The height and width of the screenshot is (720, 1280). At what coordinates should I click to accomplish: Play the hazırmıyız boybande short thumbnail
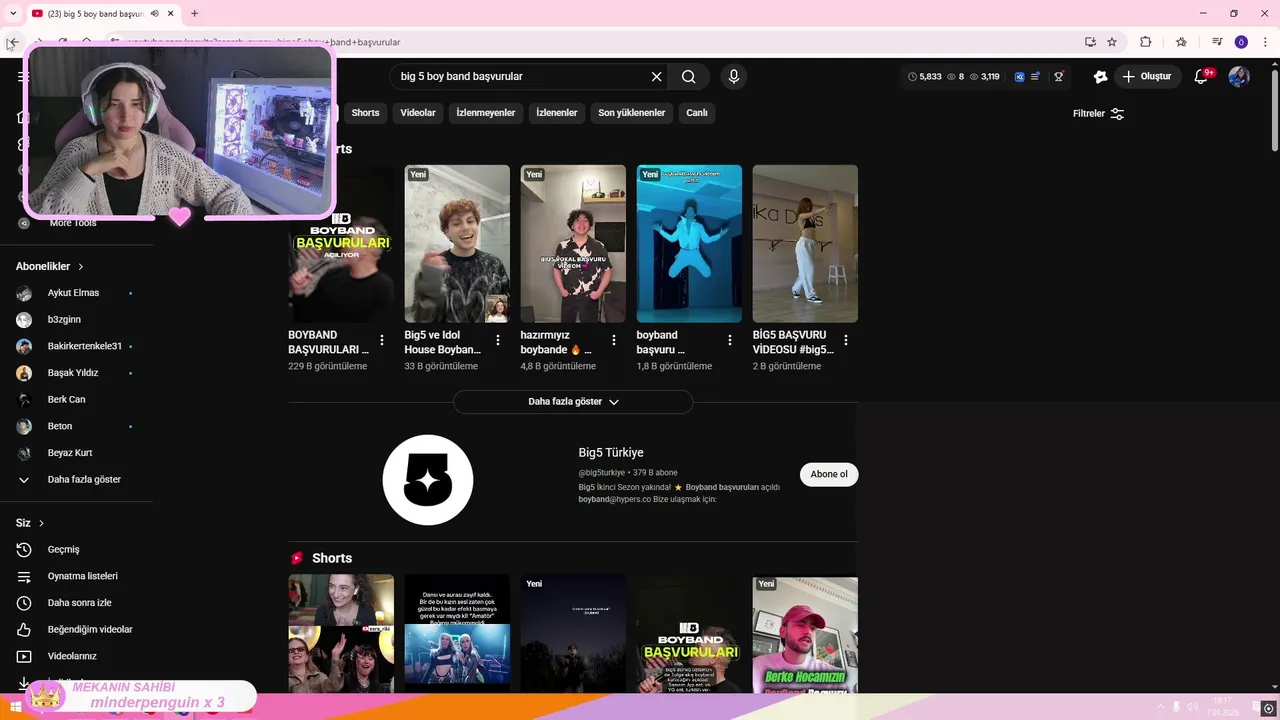573,244
